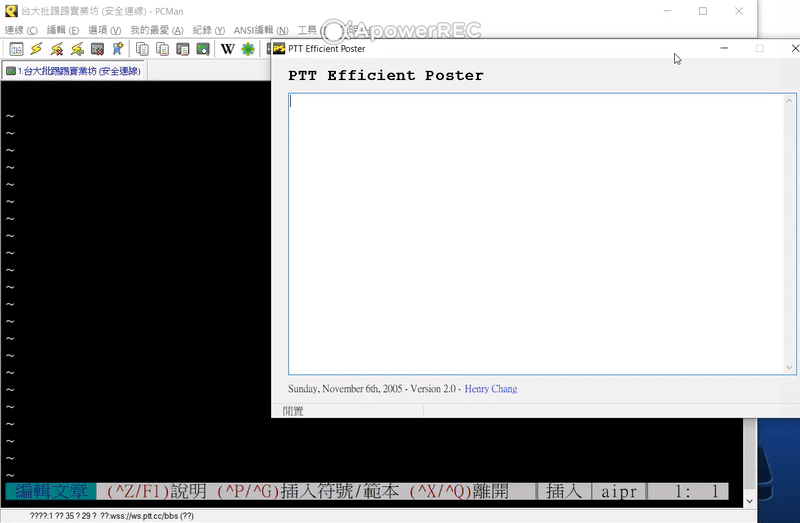Close the PTT Efficient Poster window
The height and width of the screenshot is (523, 800).
(x=794, y=48)
